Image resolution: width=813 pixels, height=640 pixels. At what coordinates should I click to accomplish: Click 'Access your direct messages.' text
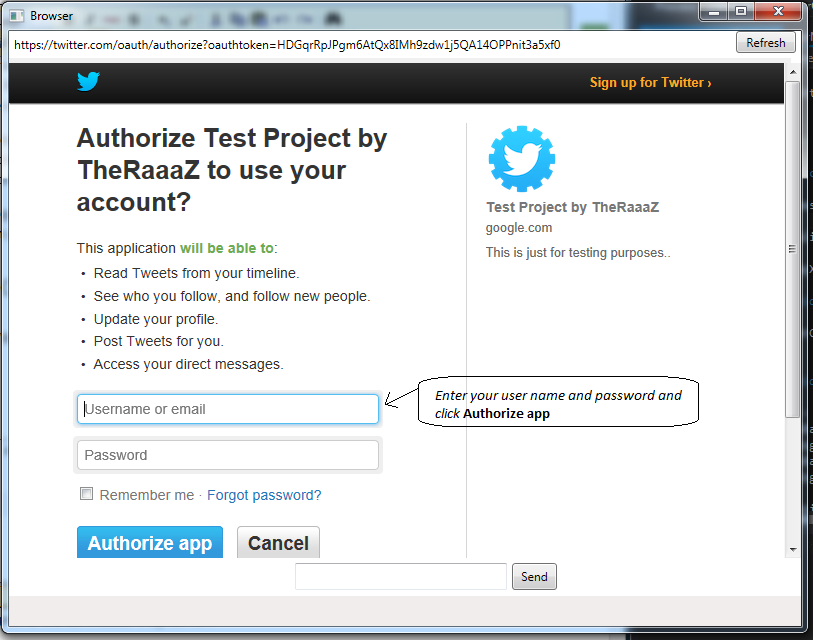pos(188,364)
